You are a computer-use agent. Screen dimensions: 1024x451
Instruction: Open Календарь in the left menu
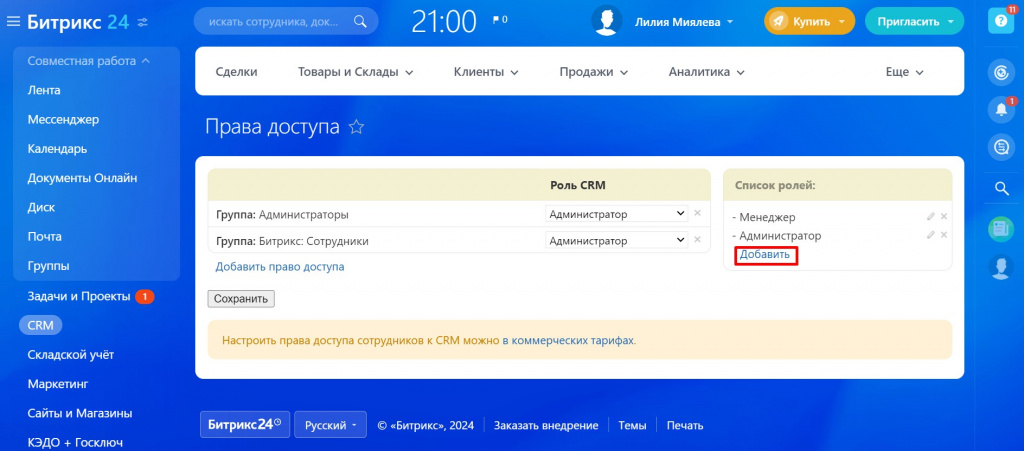(x=57, y=149)
